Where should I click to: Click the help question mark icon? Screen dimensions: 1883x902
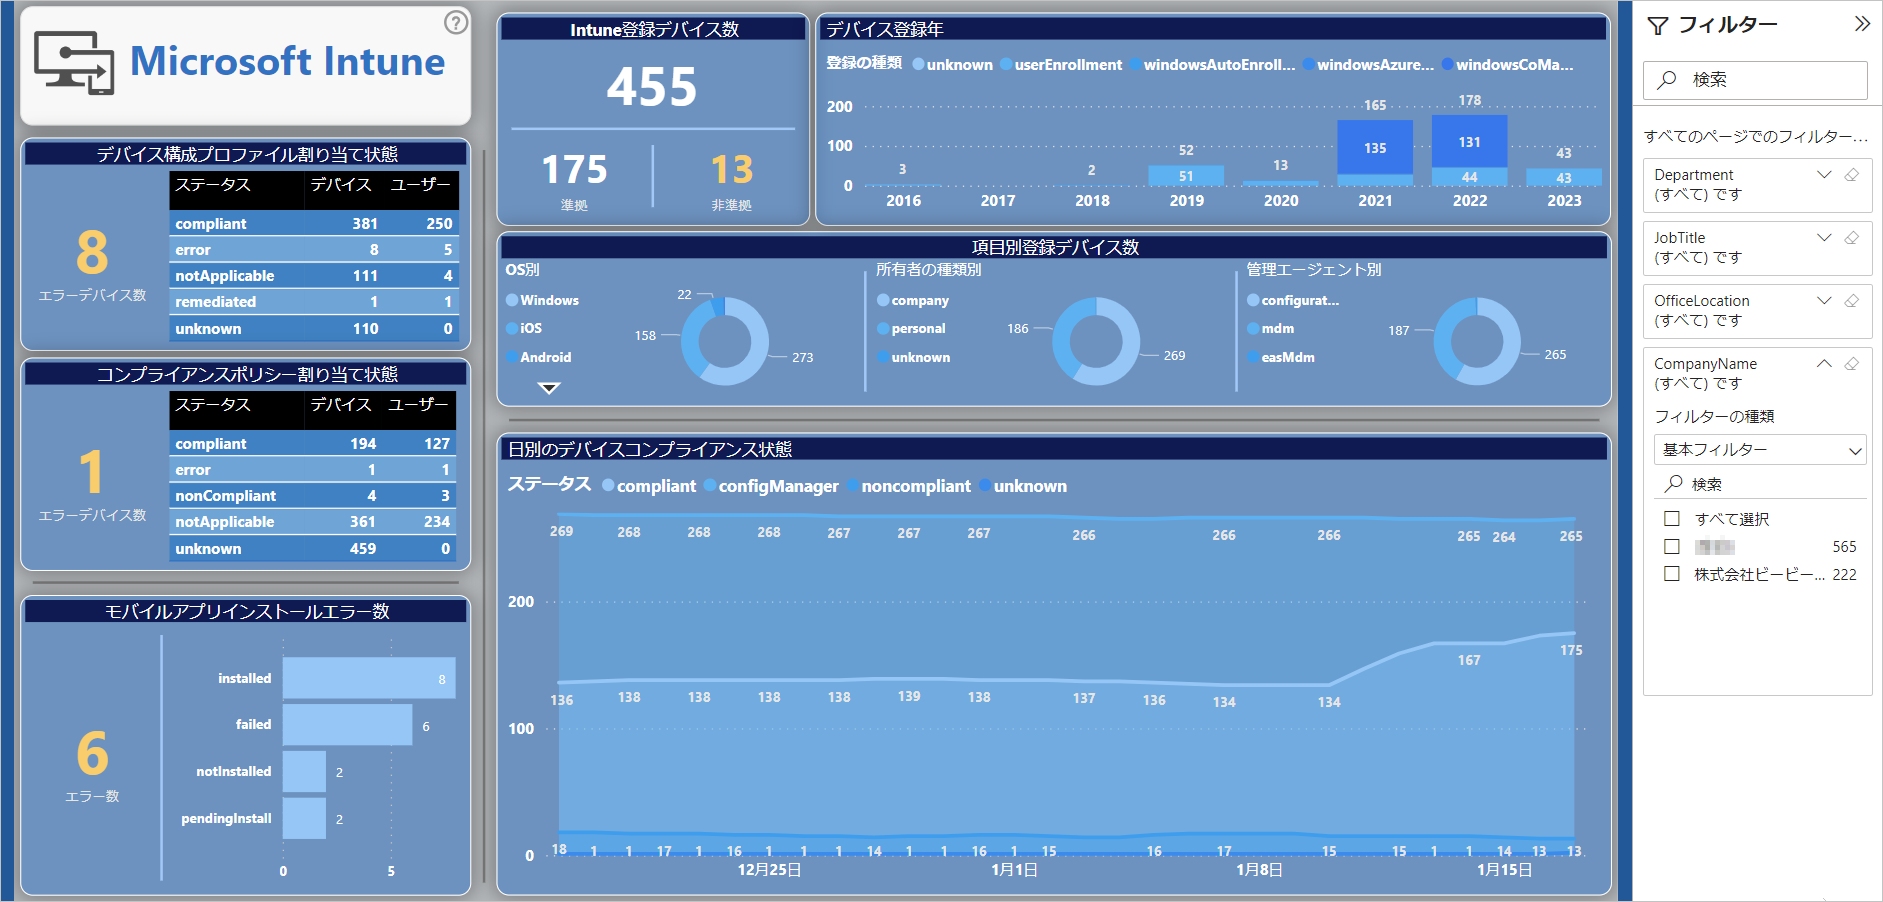tap(456, 22)
